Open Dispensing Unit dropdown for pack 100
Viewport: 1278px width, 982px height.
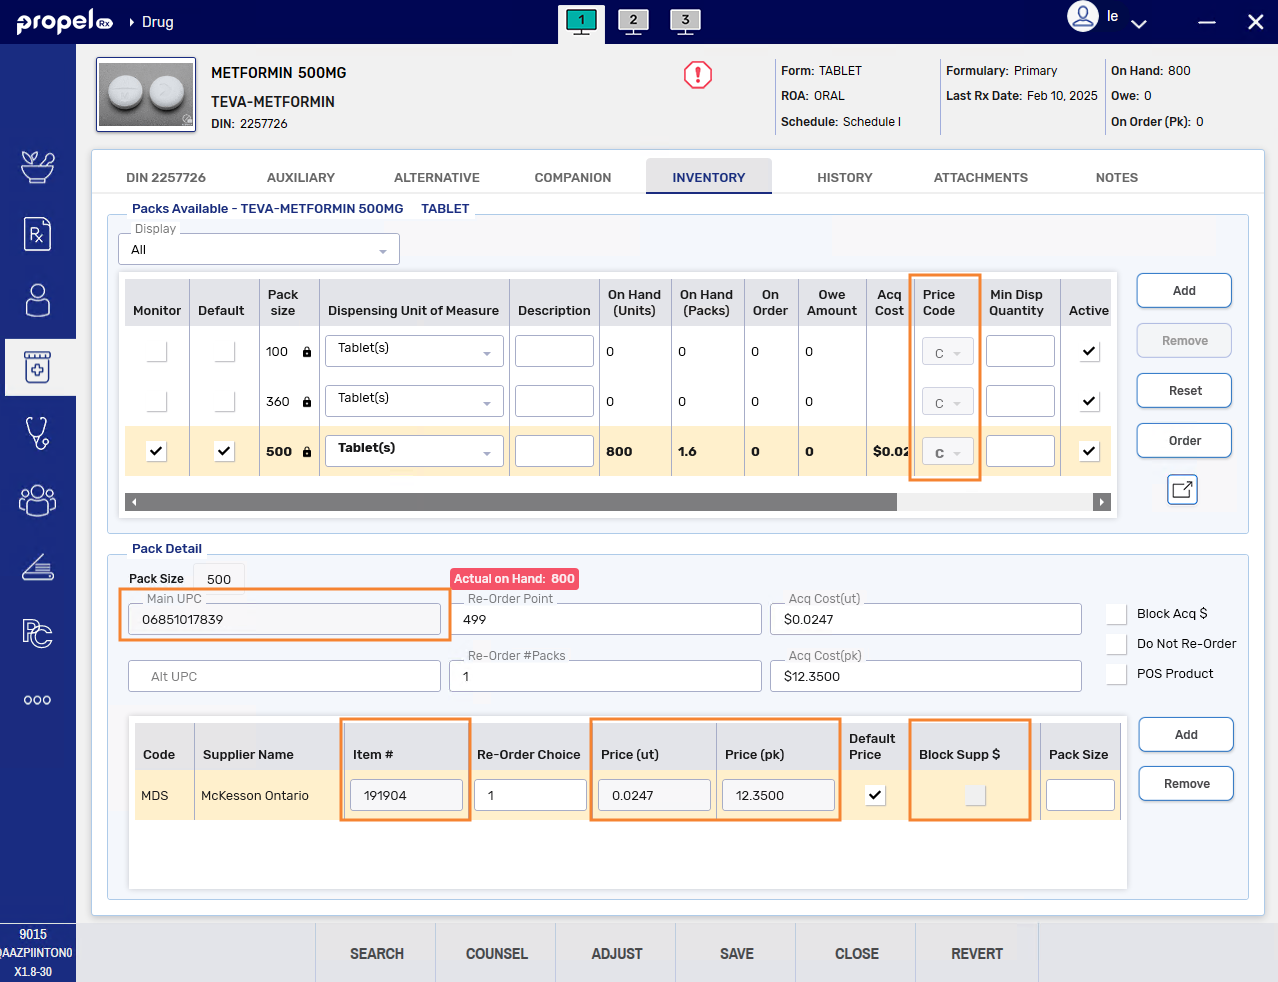coord(414,351)
